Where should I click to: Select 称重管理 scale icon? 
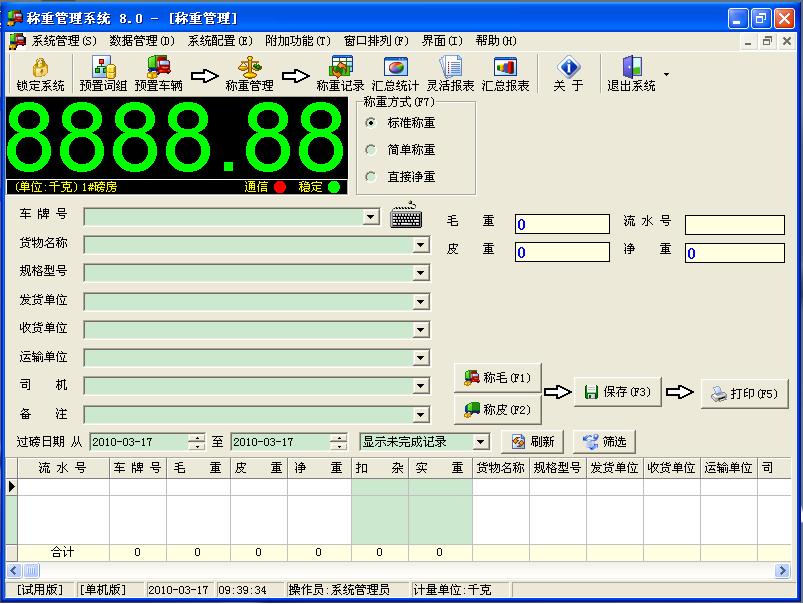249,67
